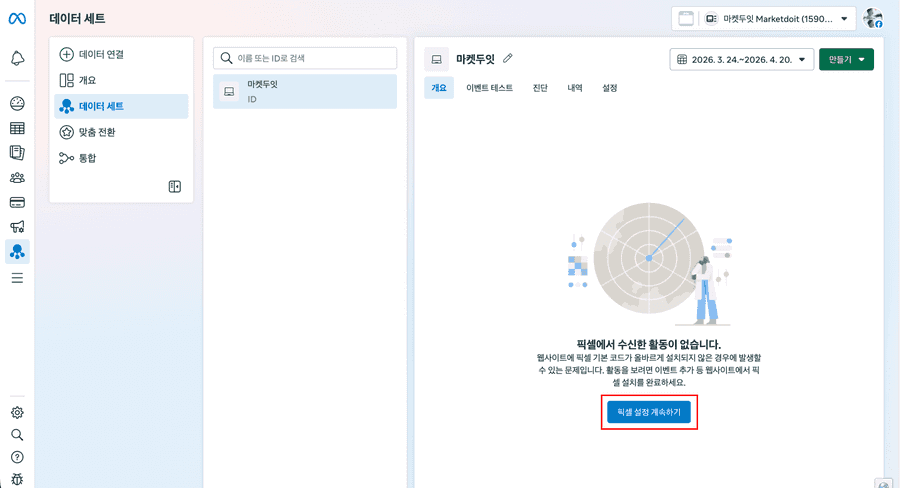Open Ads Manager table icon
The width and height of the screenshot is (900, 488).
17,128
